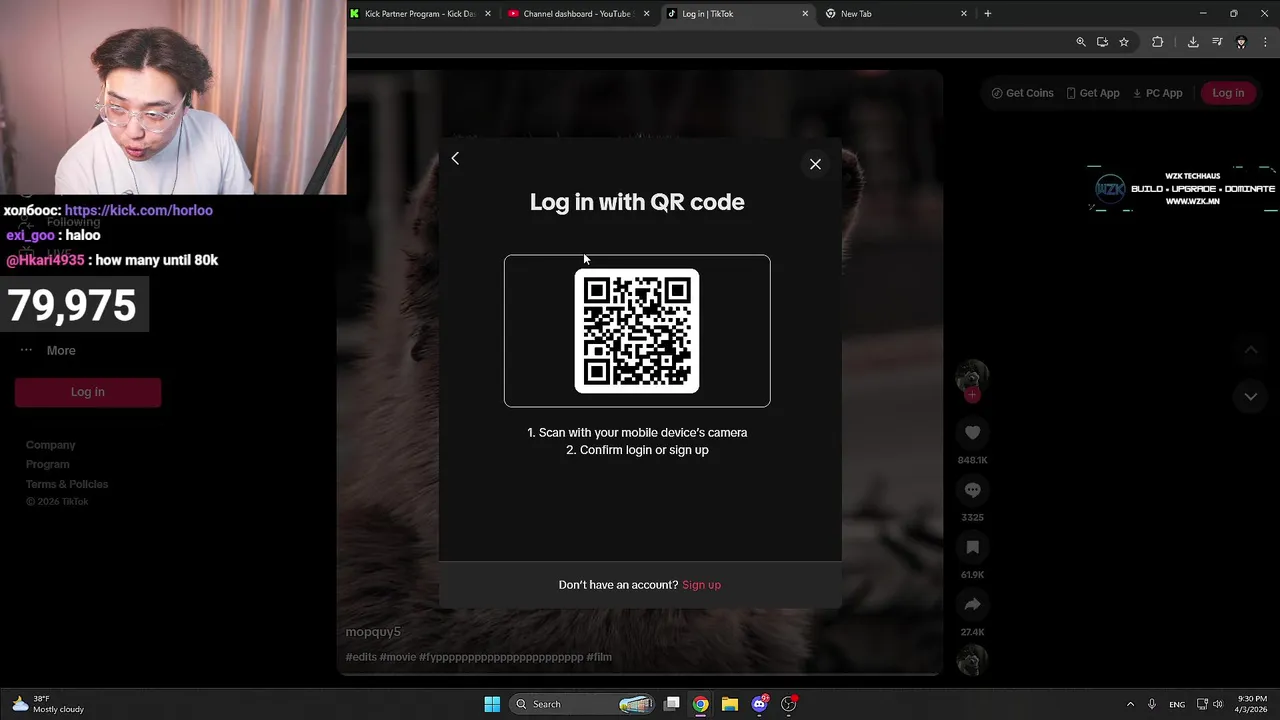Open the Company footer link
The height and width of the screenshot is (720, 1280).
51,445
